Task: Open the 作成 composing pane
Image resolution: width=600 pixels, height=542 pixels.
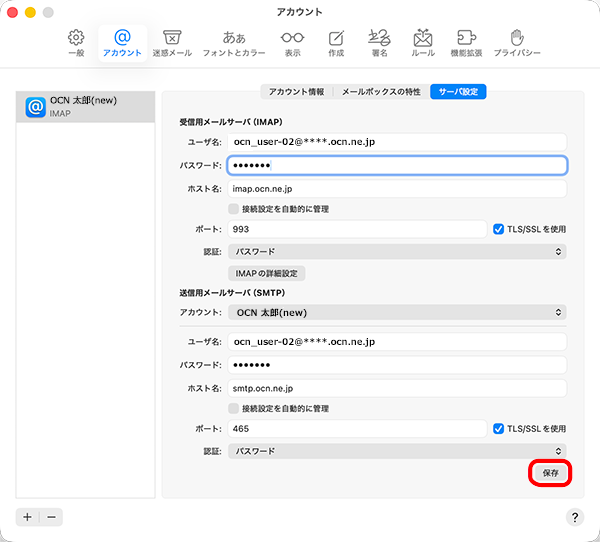Action: 336,42
